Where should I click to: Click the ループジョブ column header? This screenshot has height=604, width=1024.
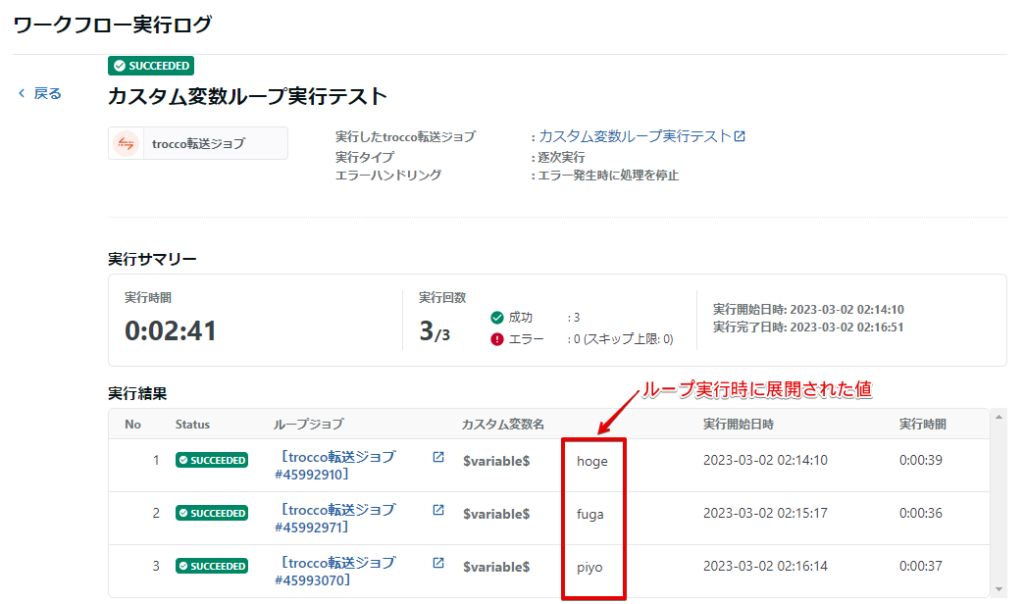coord(308,424)
